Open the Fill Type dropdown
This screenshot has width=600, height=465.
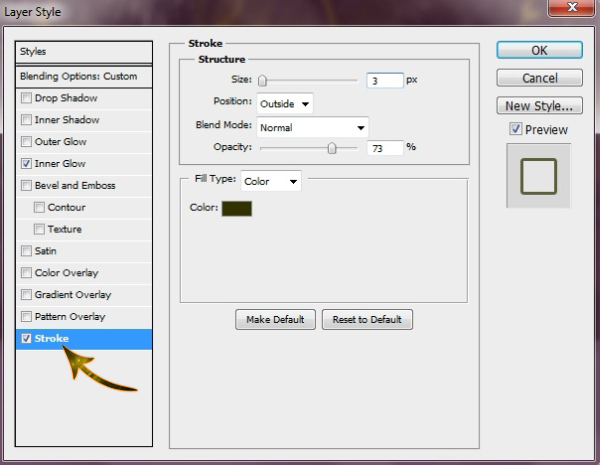point(271,181)
